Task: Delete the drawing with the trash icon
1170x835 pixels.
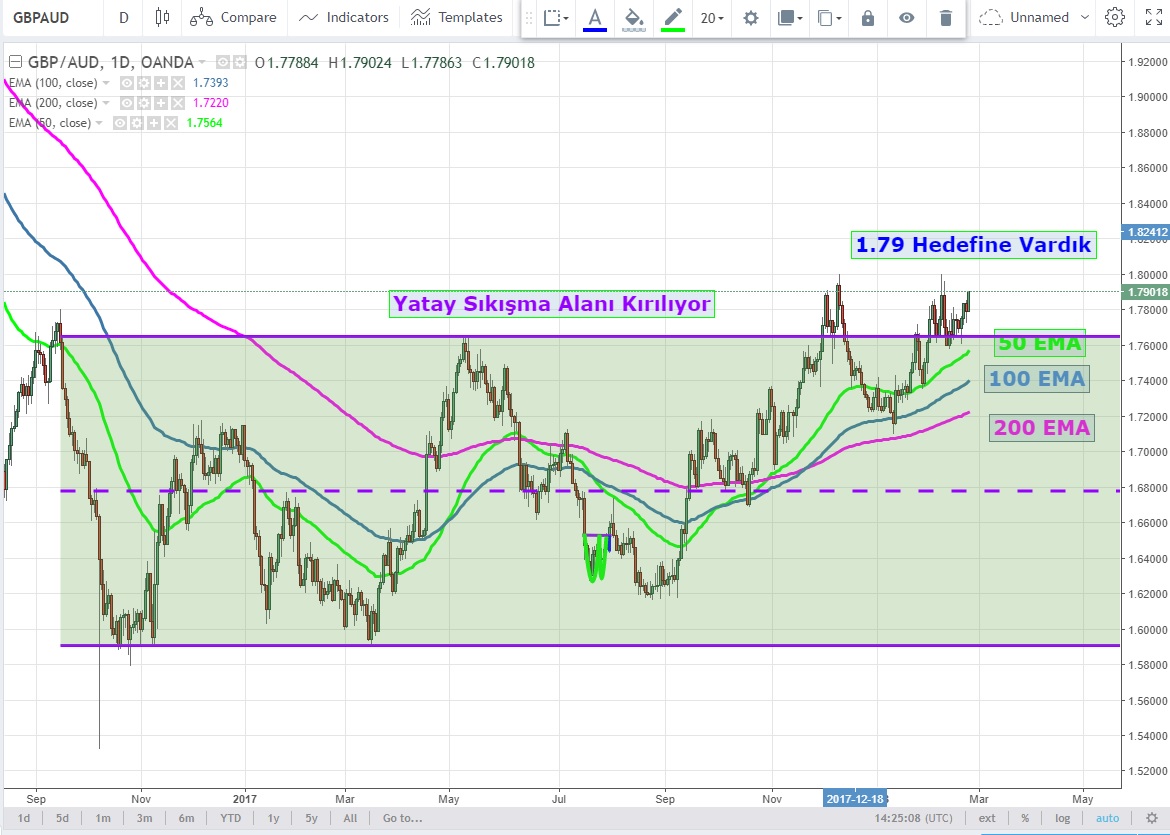Action: [x=946, y=18]
